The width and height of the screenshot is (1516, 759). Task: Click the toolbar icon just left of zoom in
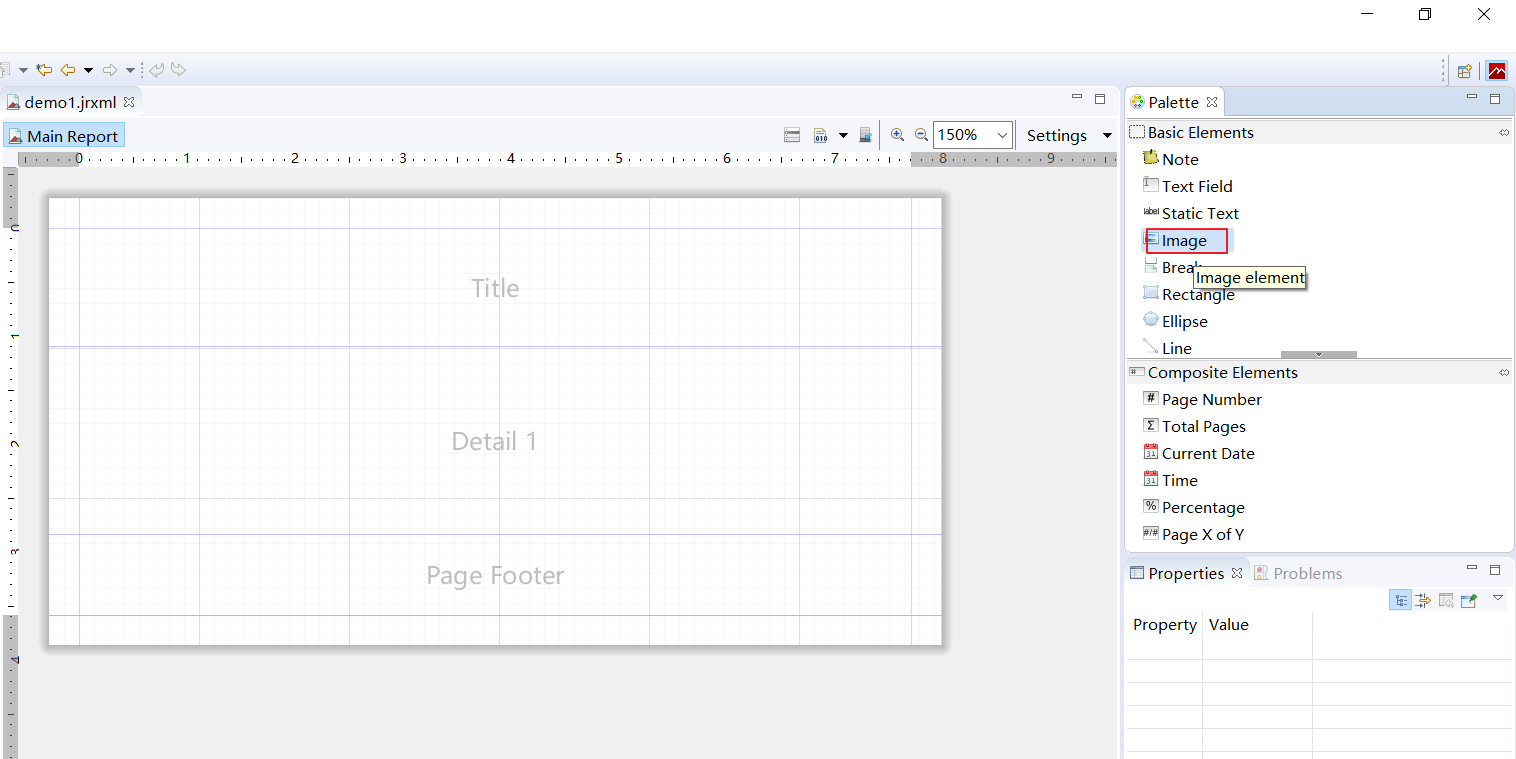(x=866, y=135)
